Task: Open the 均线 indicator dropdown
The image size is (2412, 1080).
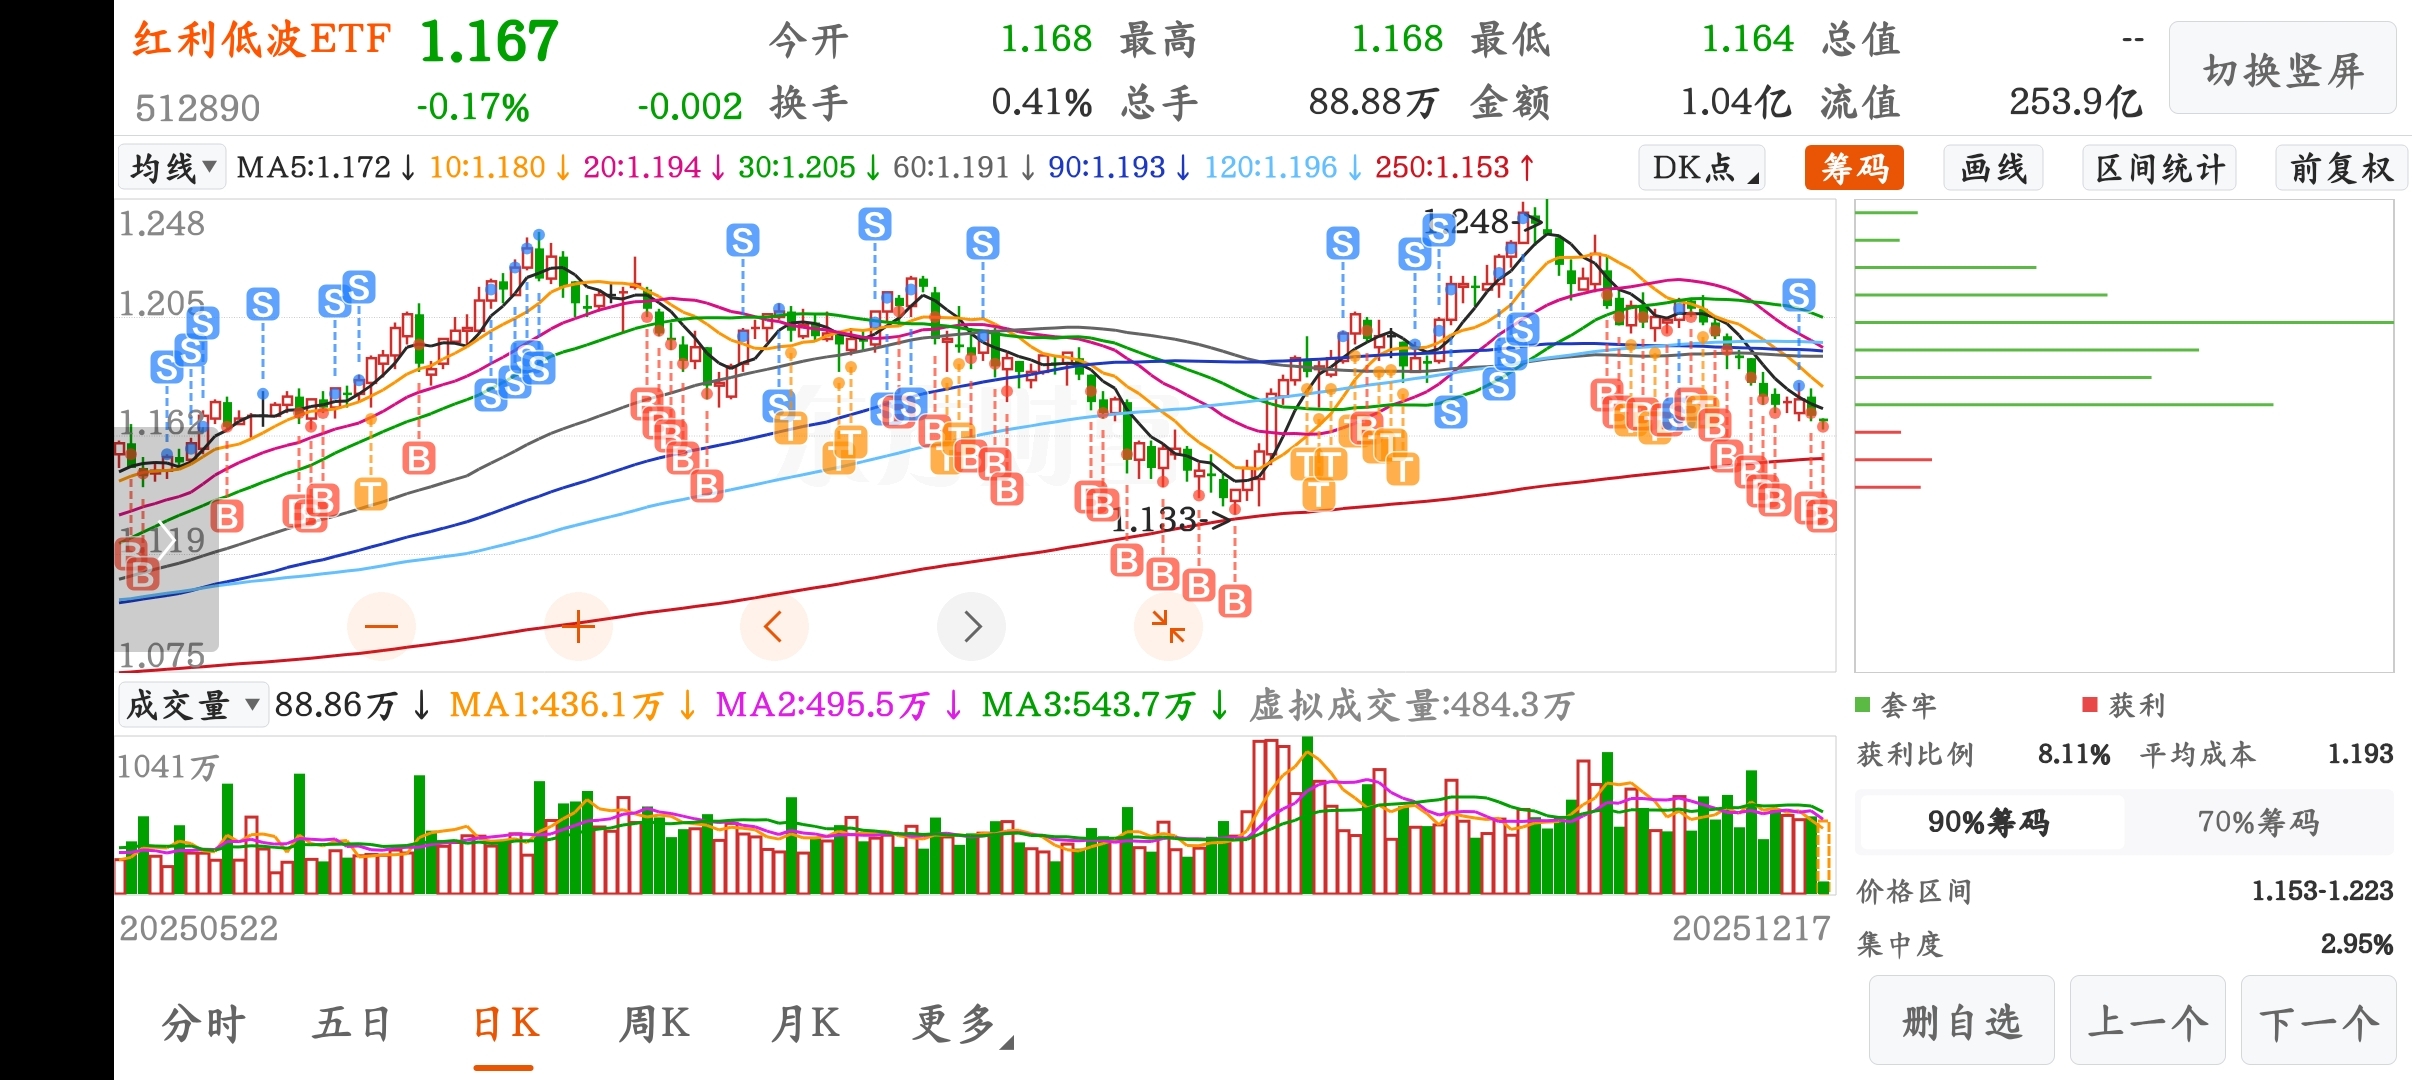Action: click(172, 168)
